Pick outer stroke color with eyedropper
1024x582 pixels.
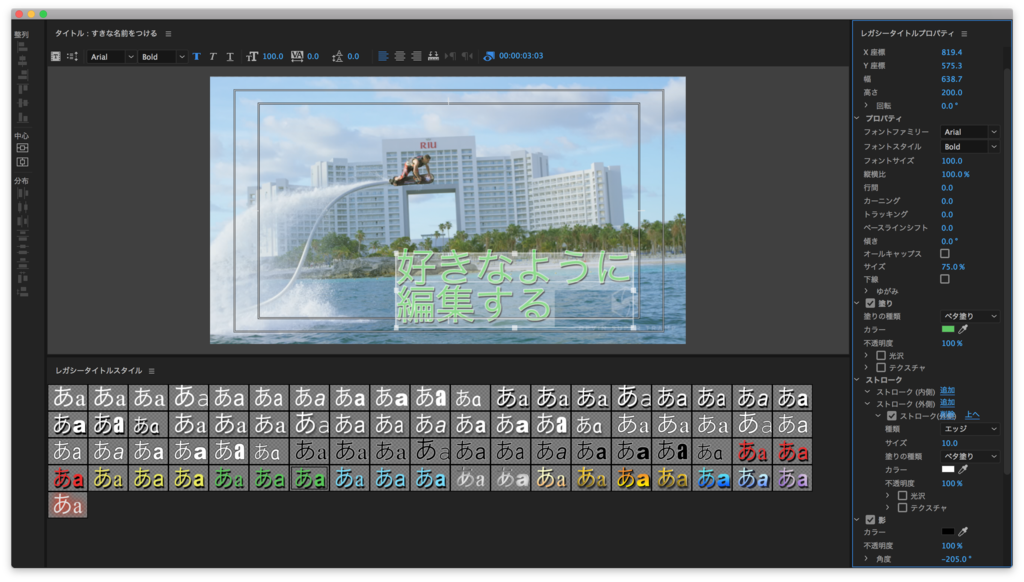tap(963, 469)
